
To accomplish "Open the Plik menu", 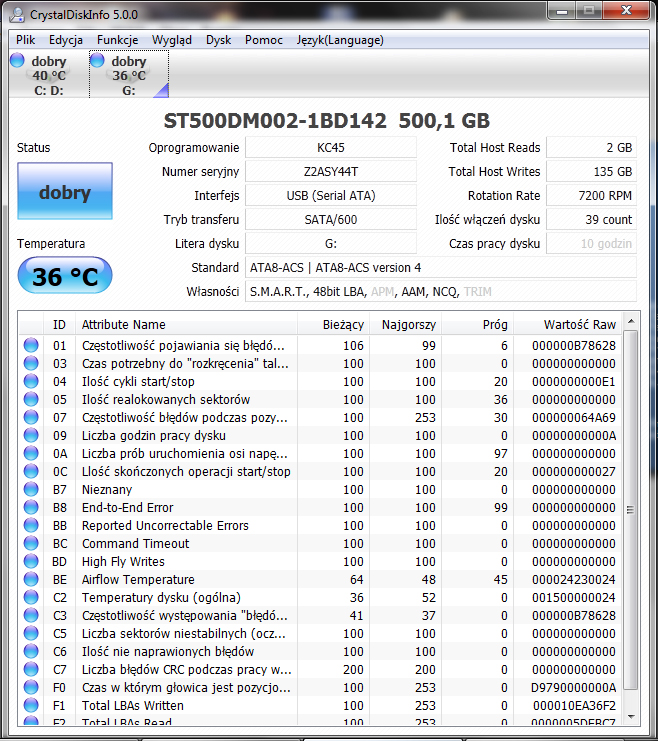I will [26, 40].
